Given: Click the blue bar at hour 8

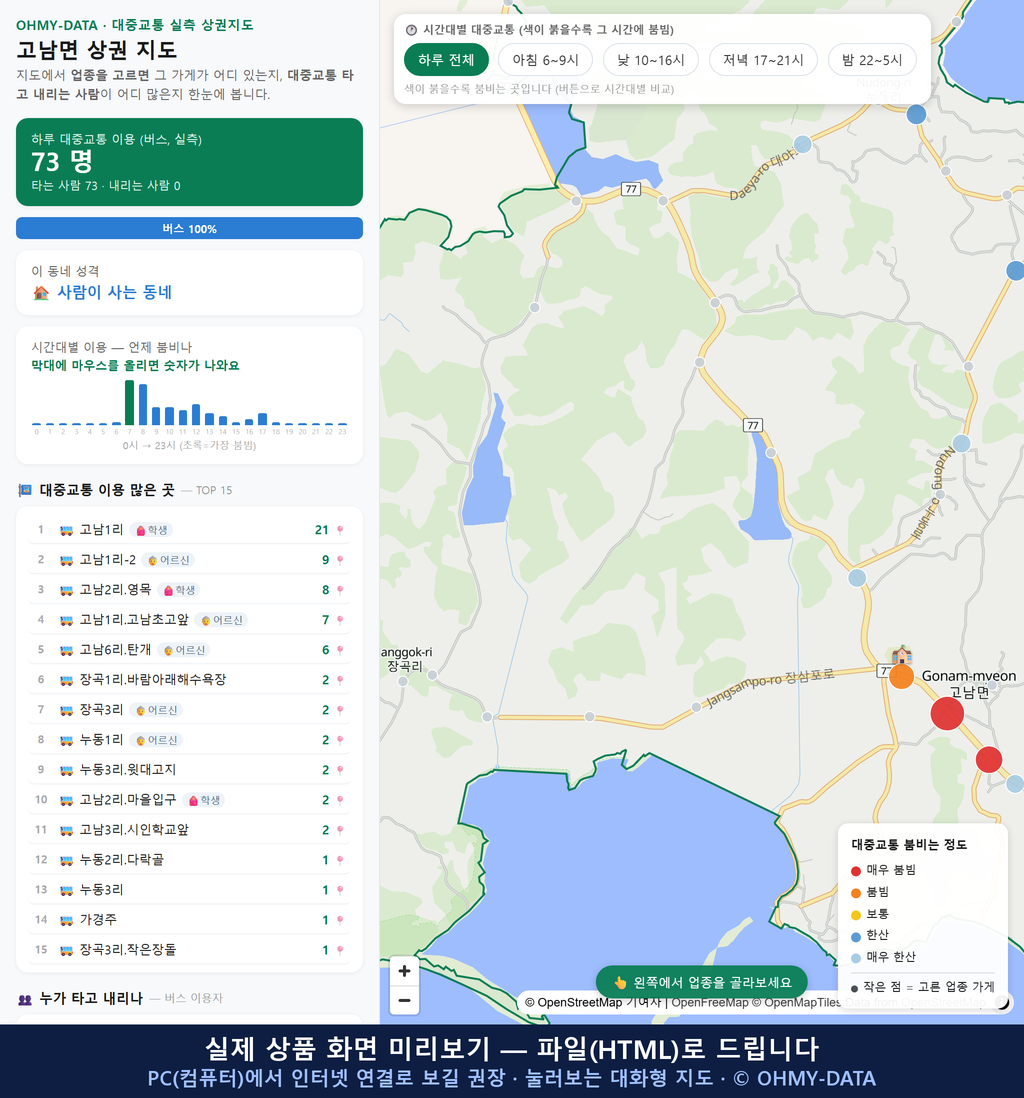Looking at the screenshot, I should tap(143, 405).
